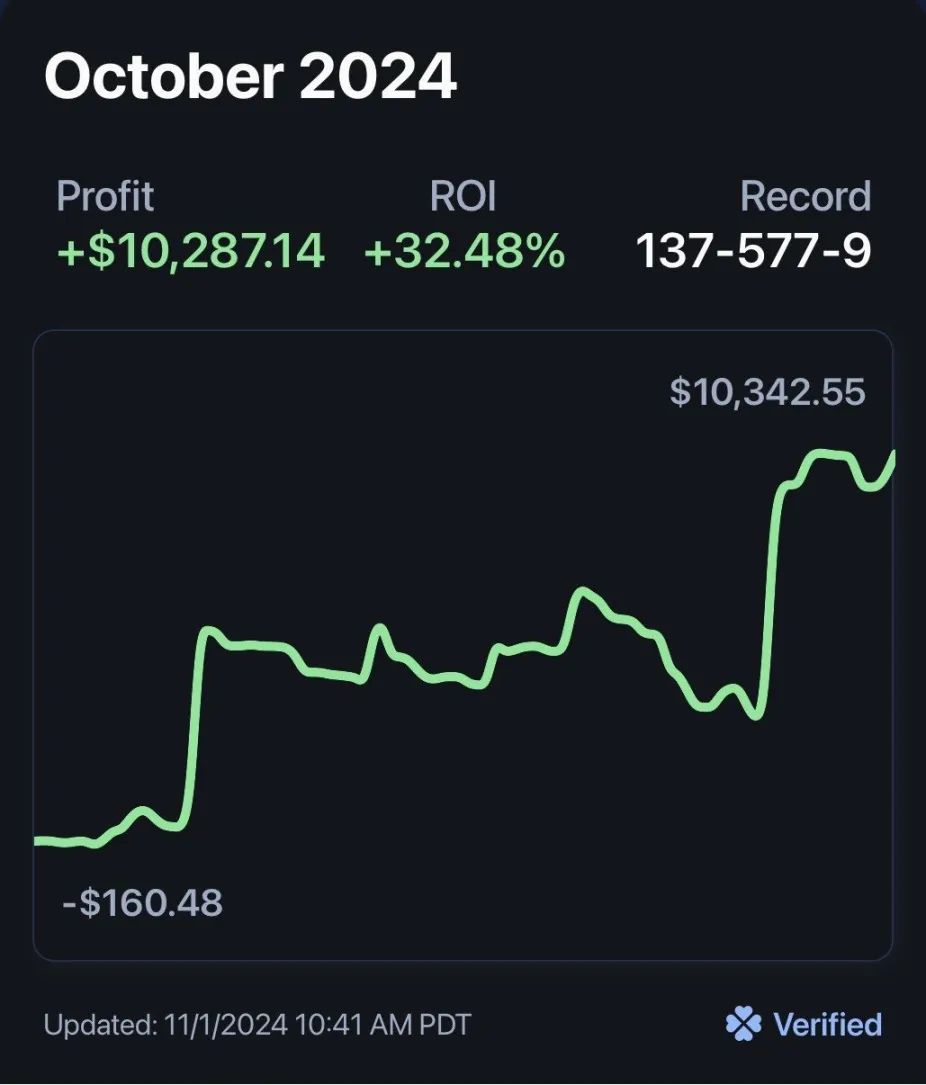
Task: Select the ROI stat showing +32.48%
Action: tap(463, 252)
